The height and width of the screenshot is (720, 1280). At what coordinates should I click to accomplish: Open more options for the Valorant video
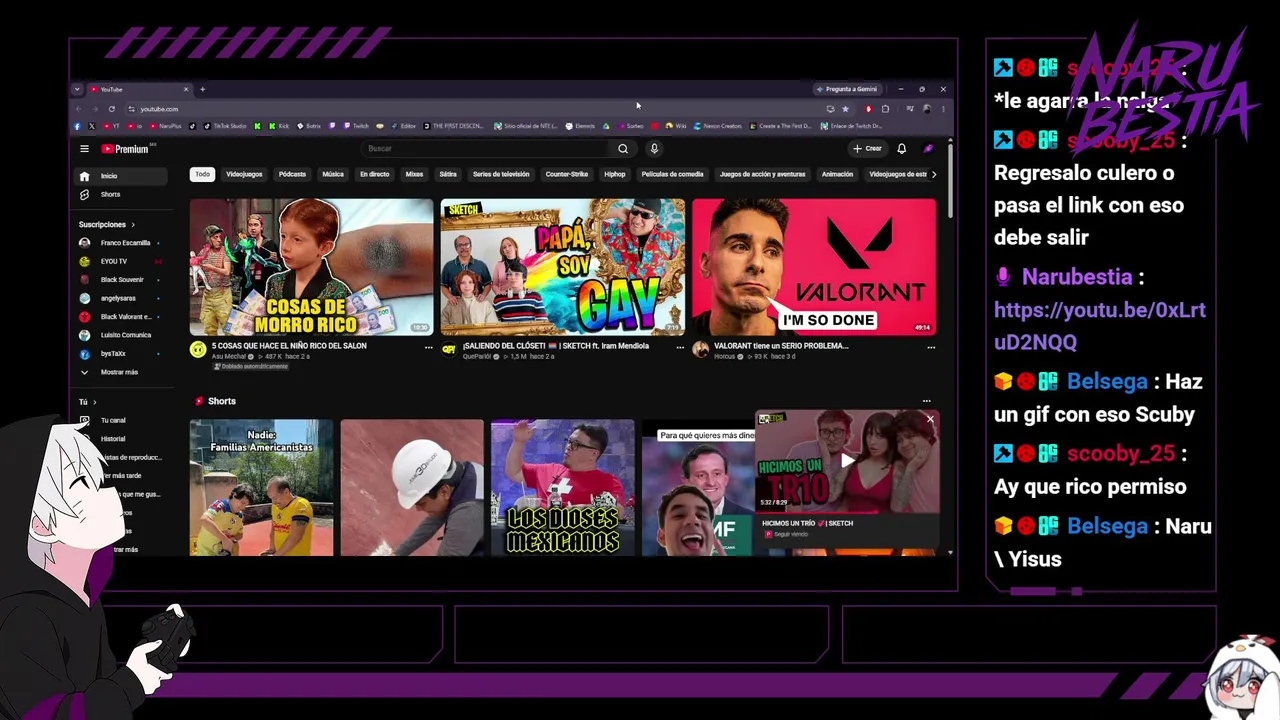pos(931,347)
